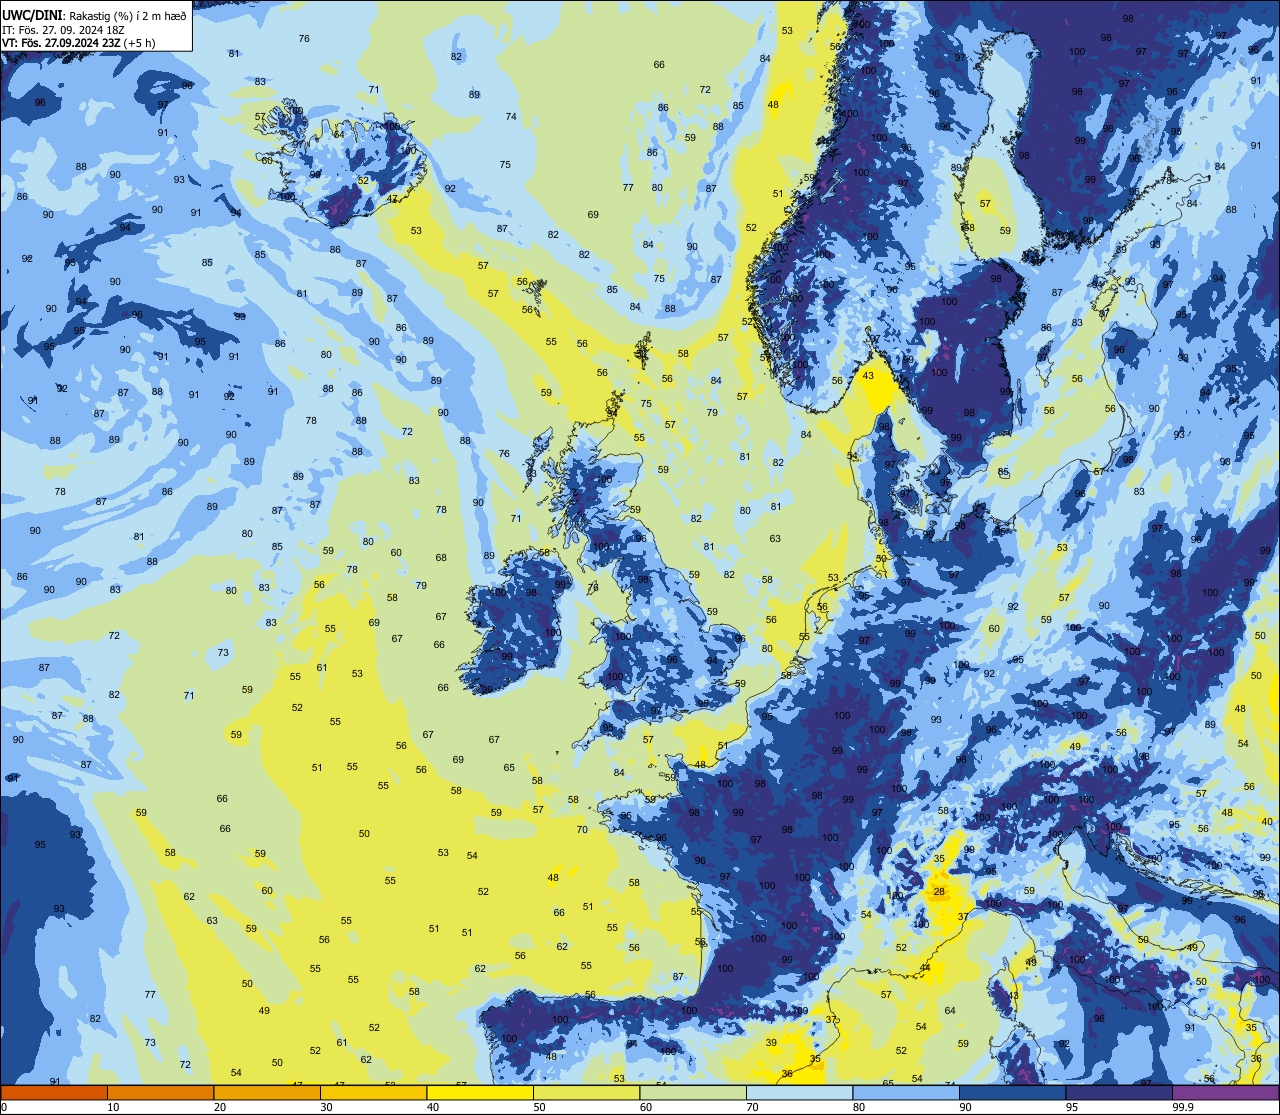Click the humidity value '28' on the map
The height and width of the screenshot is (1115, 1280).
tap(939, 891)
